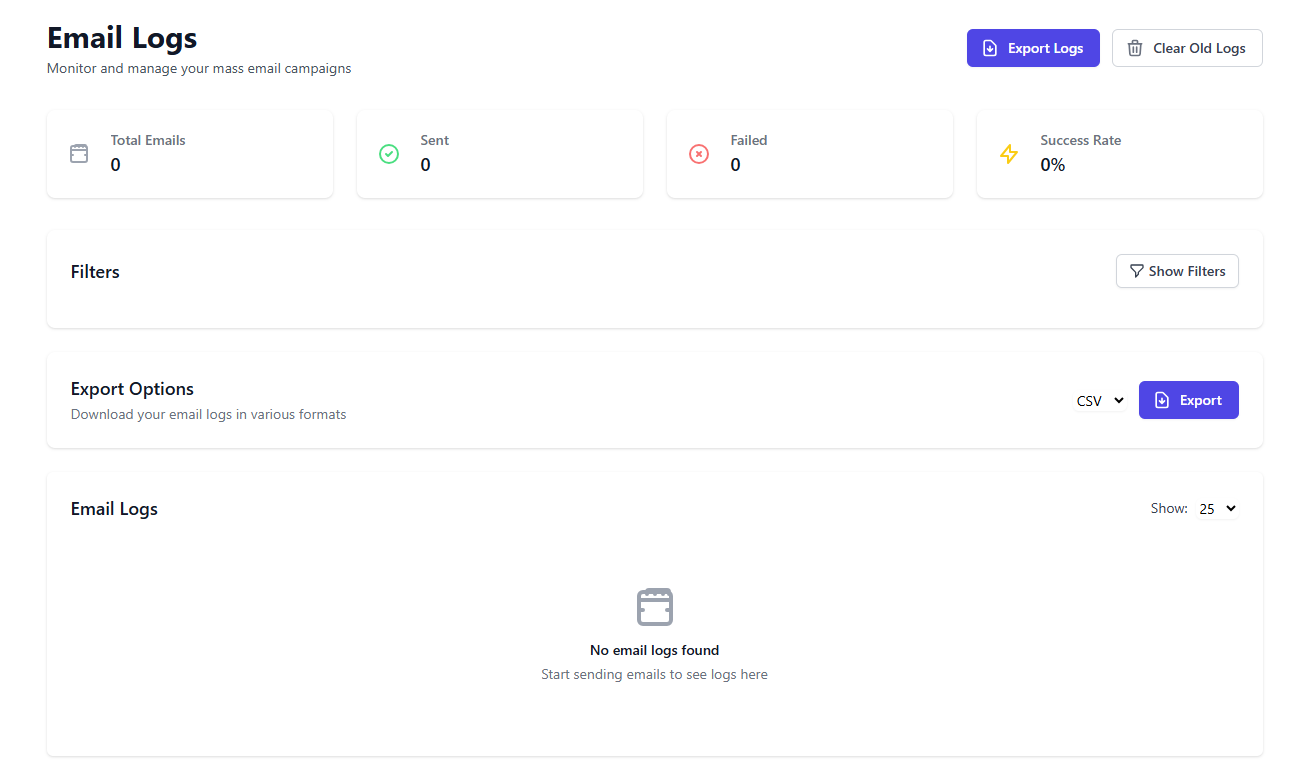Click the trash icon on Clear Old Logs
Image resolution: width=1291 pixels, height=769 pixels.
[x=1134, y=47]
